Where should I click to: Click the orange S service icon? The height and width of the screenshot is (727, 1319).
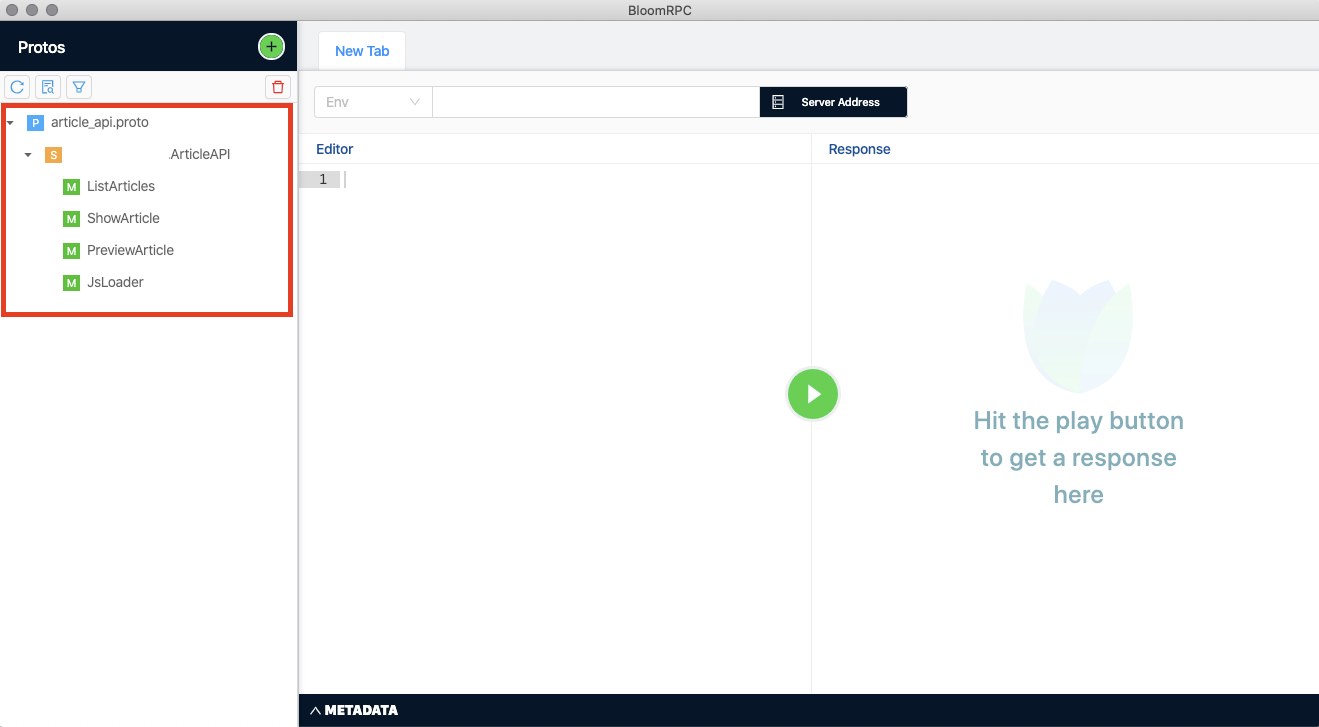tap(53, 154)
